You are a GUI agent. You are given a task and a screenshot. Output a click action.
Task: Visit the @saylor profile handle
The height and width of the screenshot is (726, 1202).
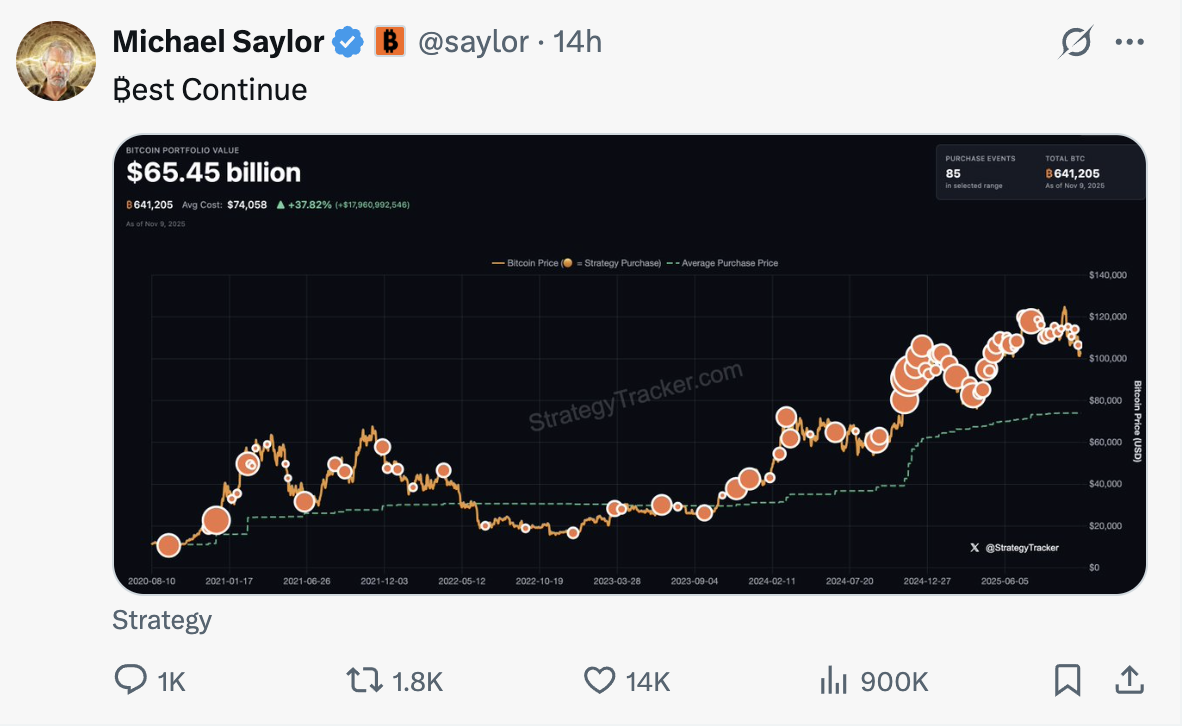click(473, 41)
